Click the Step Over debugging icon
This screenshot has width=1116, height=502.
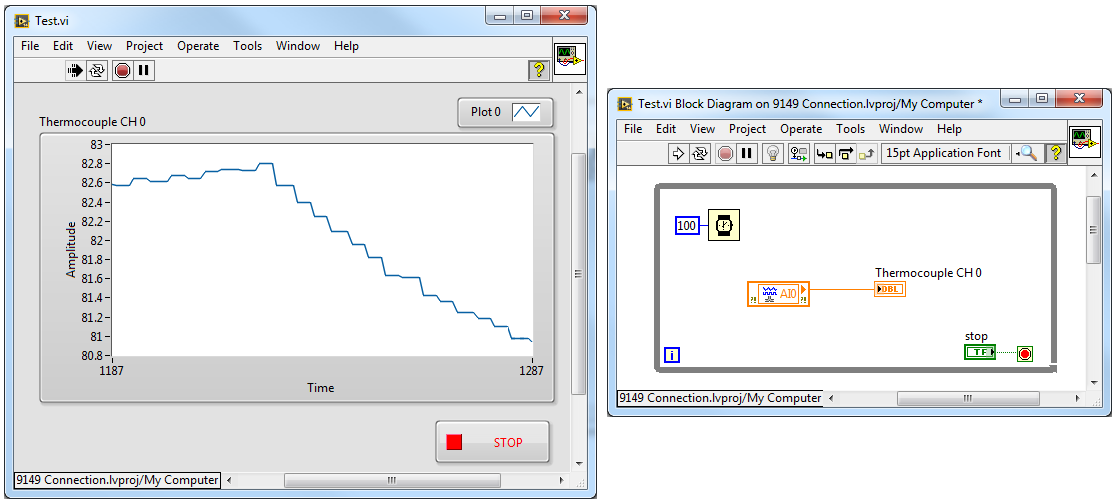pyautogui.click(x=846, y=153)
